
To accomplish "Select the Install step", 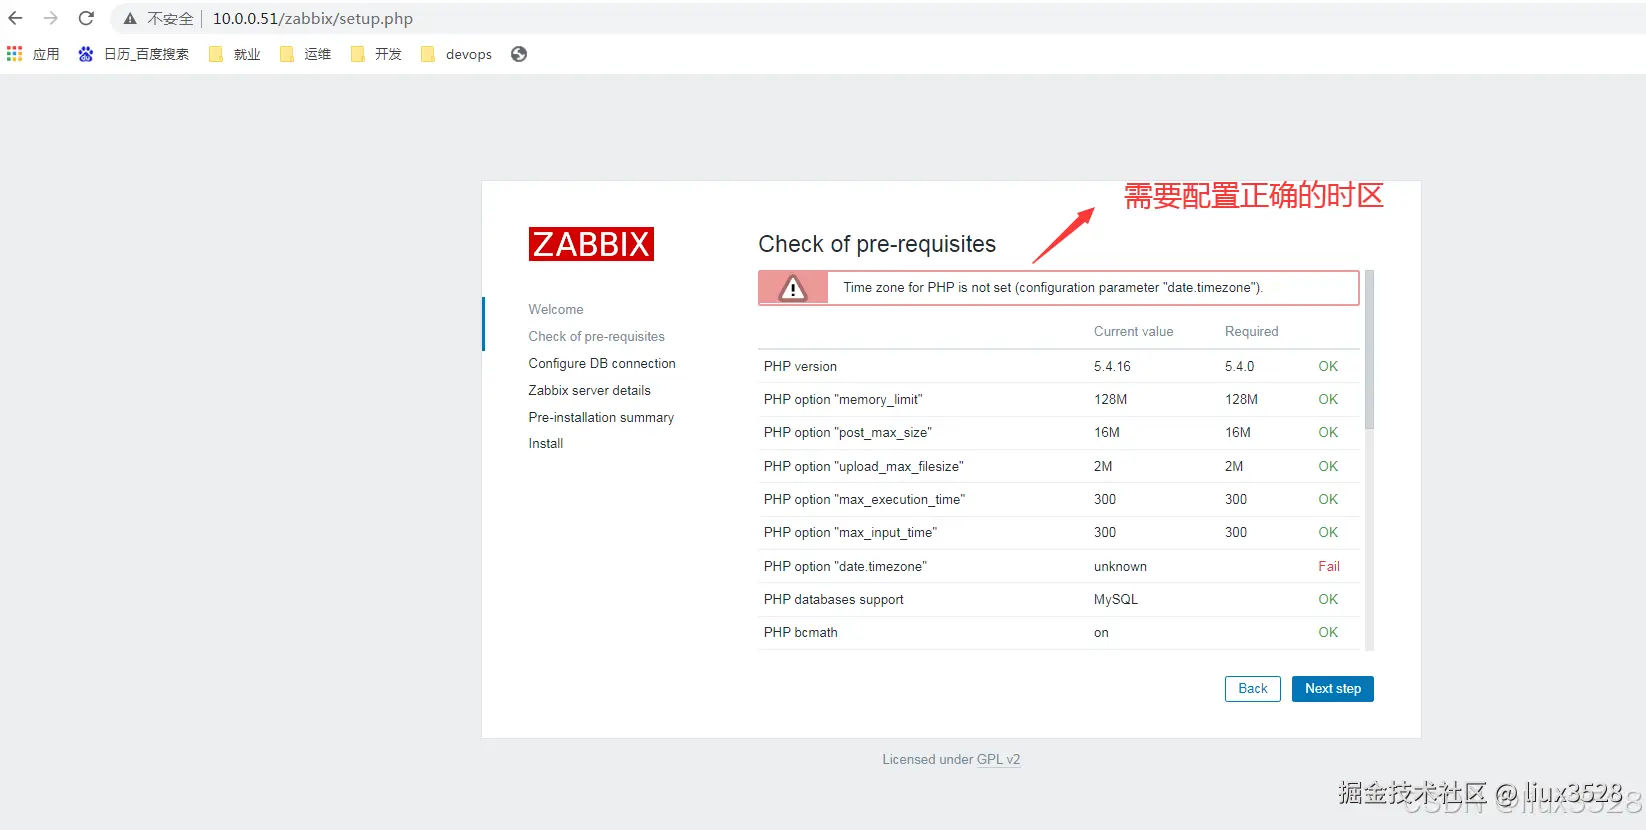I will [546, 443].
